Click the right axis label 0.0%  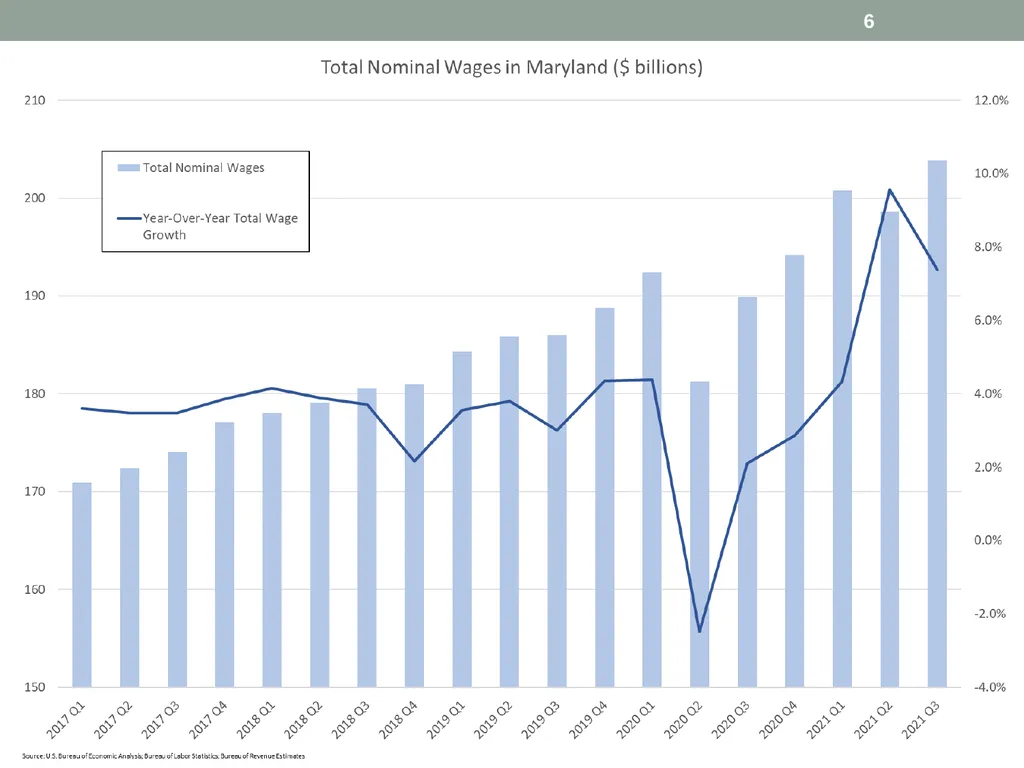coord(988,540)
